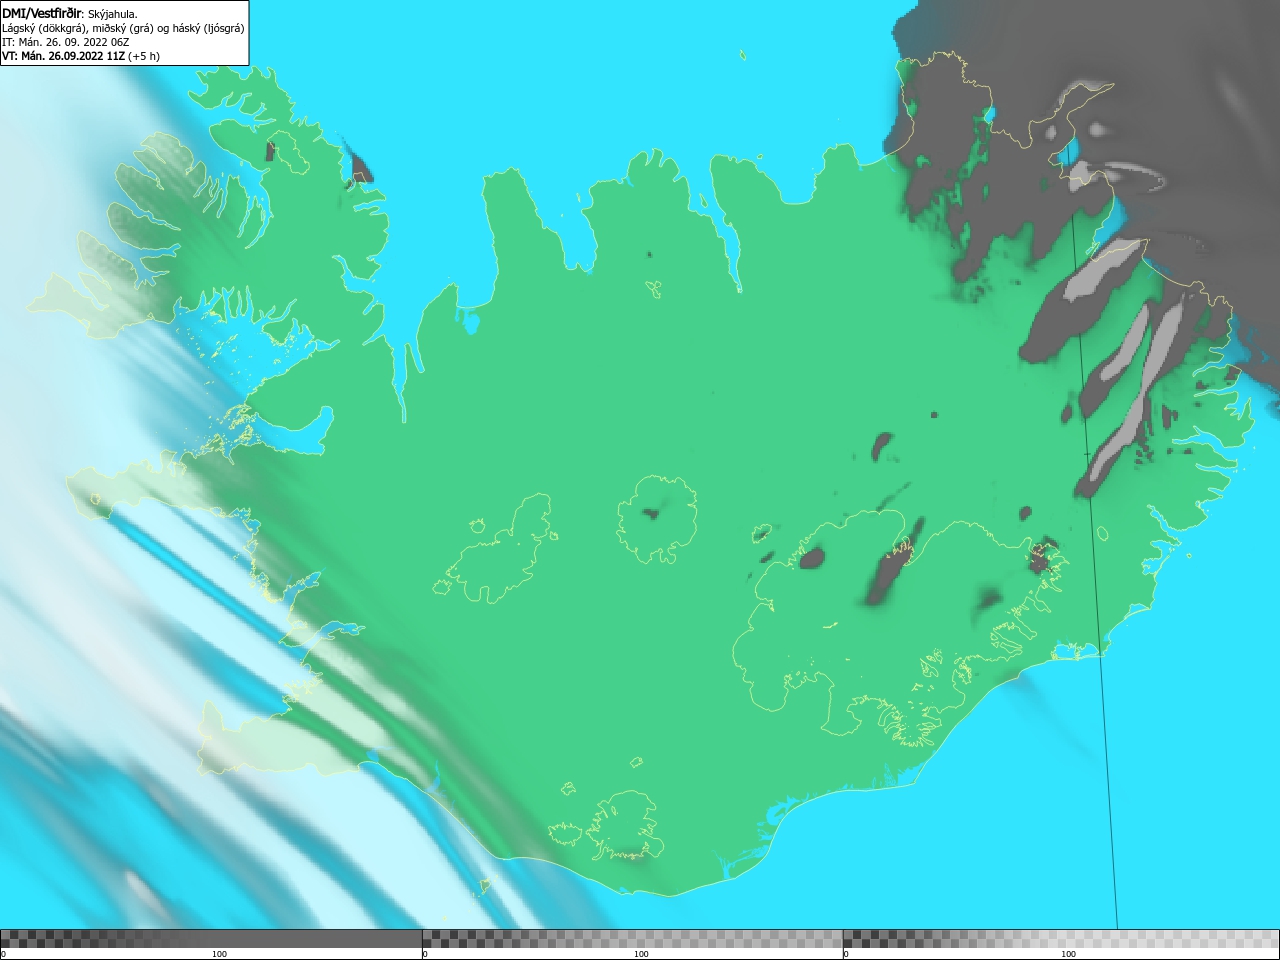Click the "100" label of the dark gray scale
Viewport: 1280px width, 960px height.
click(219, 954)
